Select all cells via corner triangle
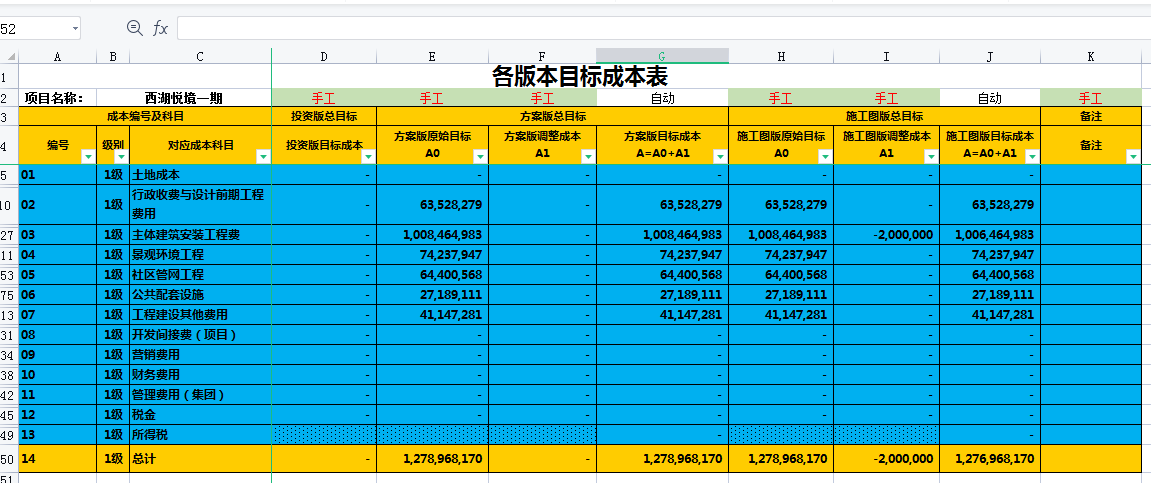This screenshot has width=1151, height=483. (x=10, y=57)
